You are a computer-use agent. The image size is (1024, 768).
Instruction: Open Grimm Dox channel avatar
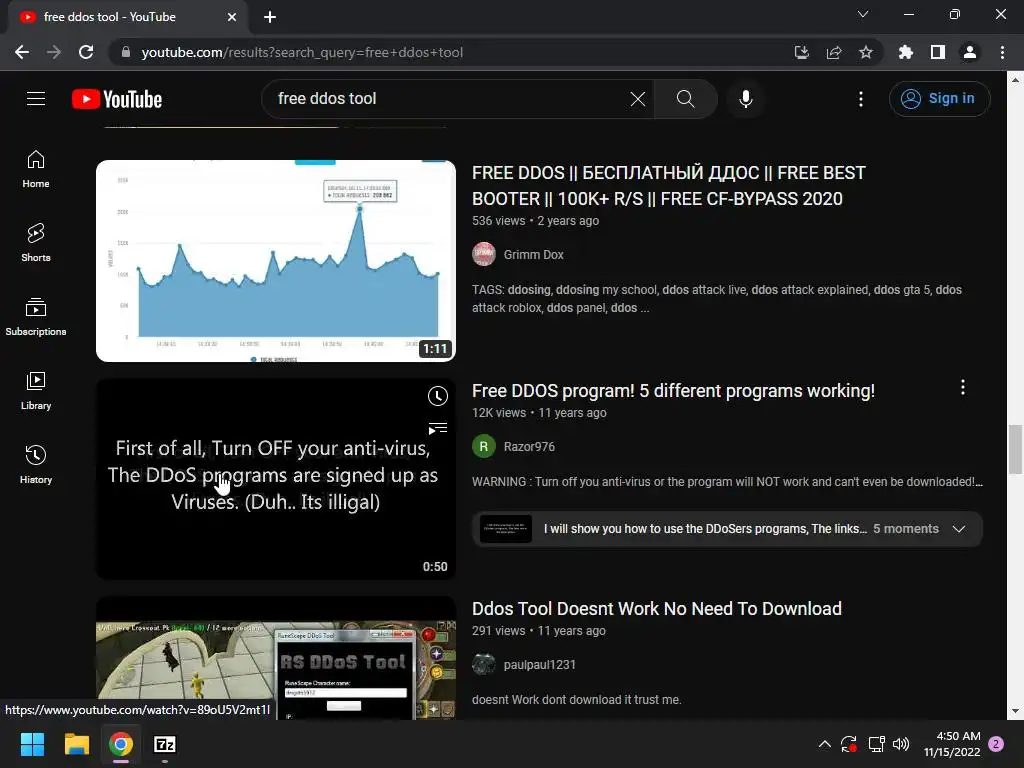(484, 254)
